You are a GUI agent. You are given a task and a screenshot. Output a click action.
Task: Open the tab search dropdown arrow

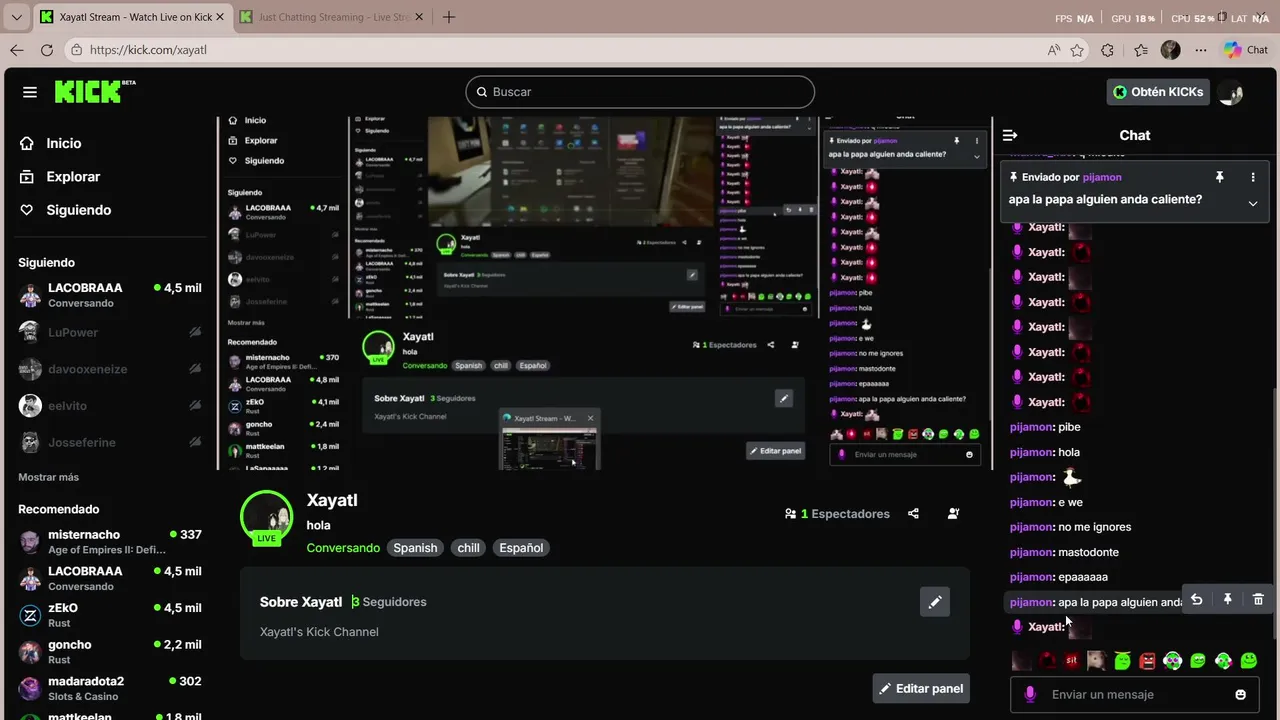click(17, 17)
